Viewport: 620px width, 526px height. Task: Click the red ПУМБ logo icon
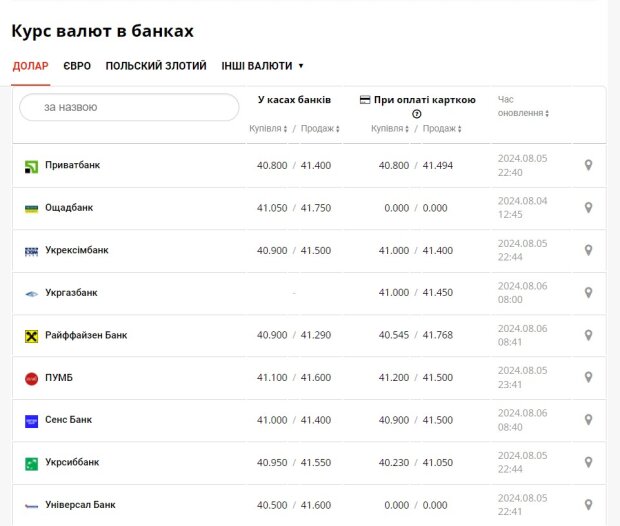tap(32, 379)
